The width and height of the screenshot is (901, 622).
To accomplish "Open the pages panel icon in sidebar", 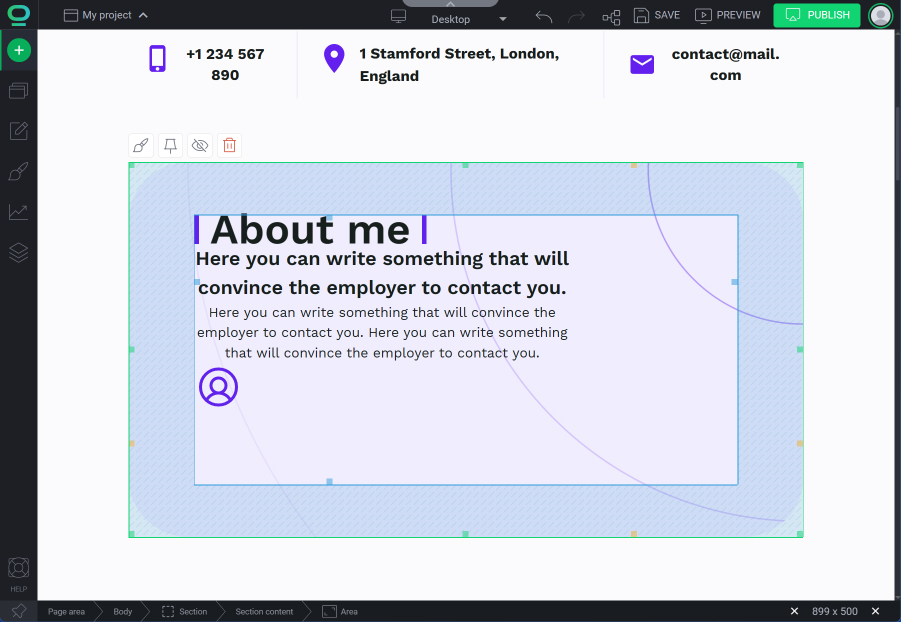I will [18, 90].
